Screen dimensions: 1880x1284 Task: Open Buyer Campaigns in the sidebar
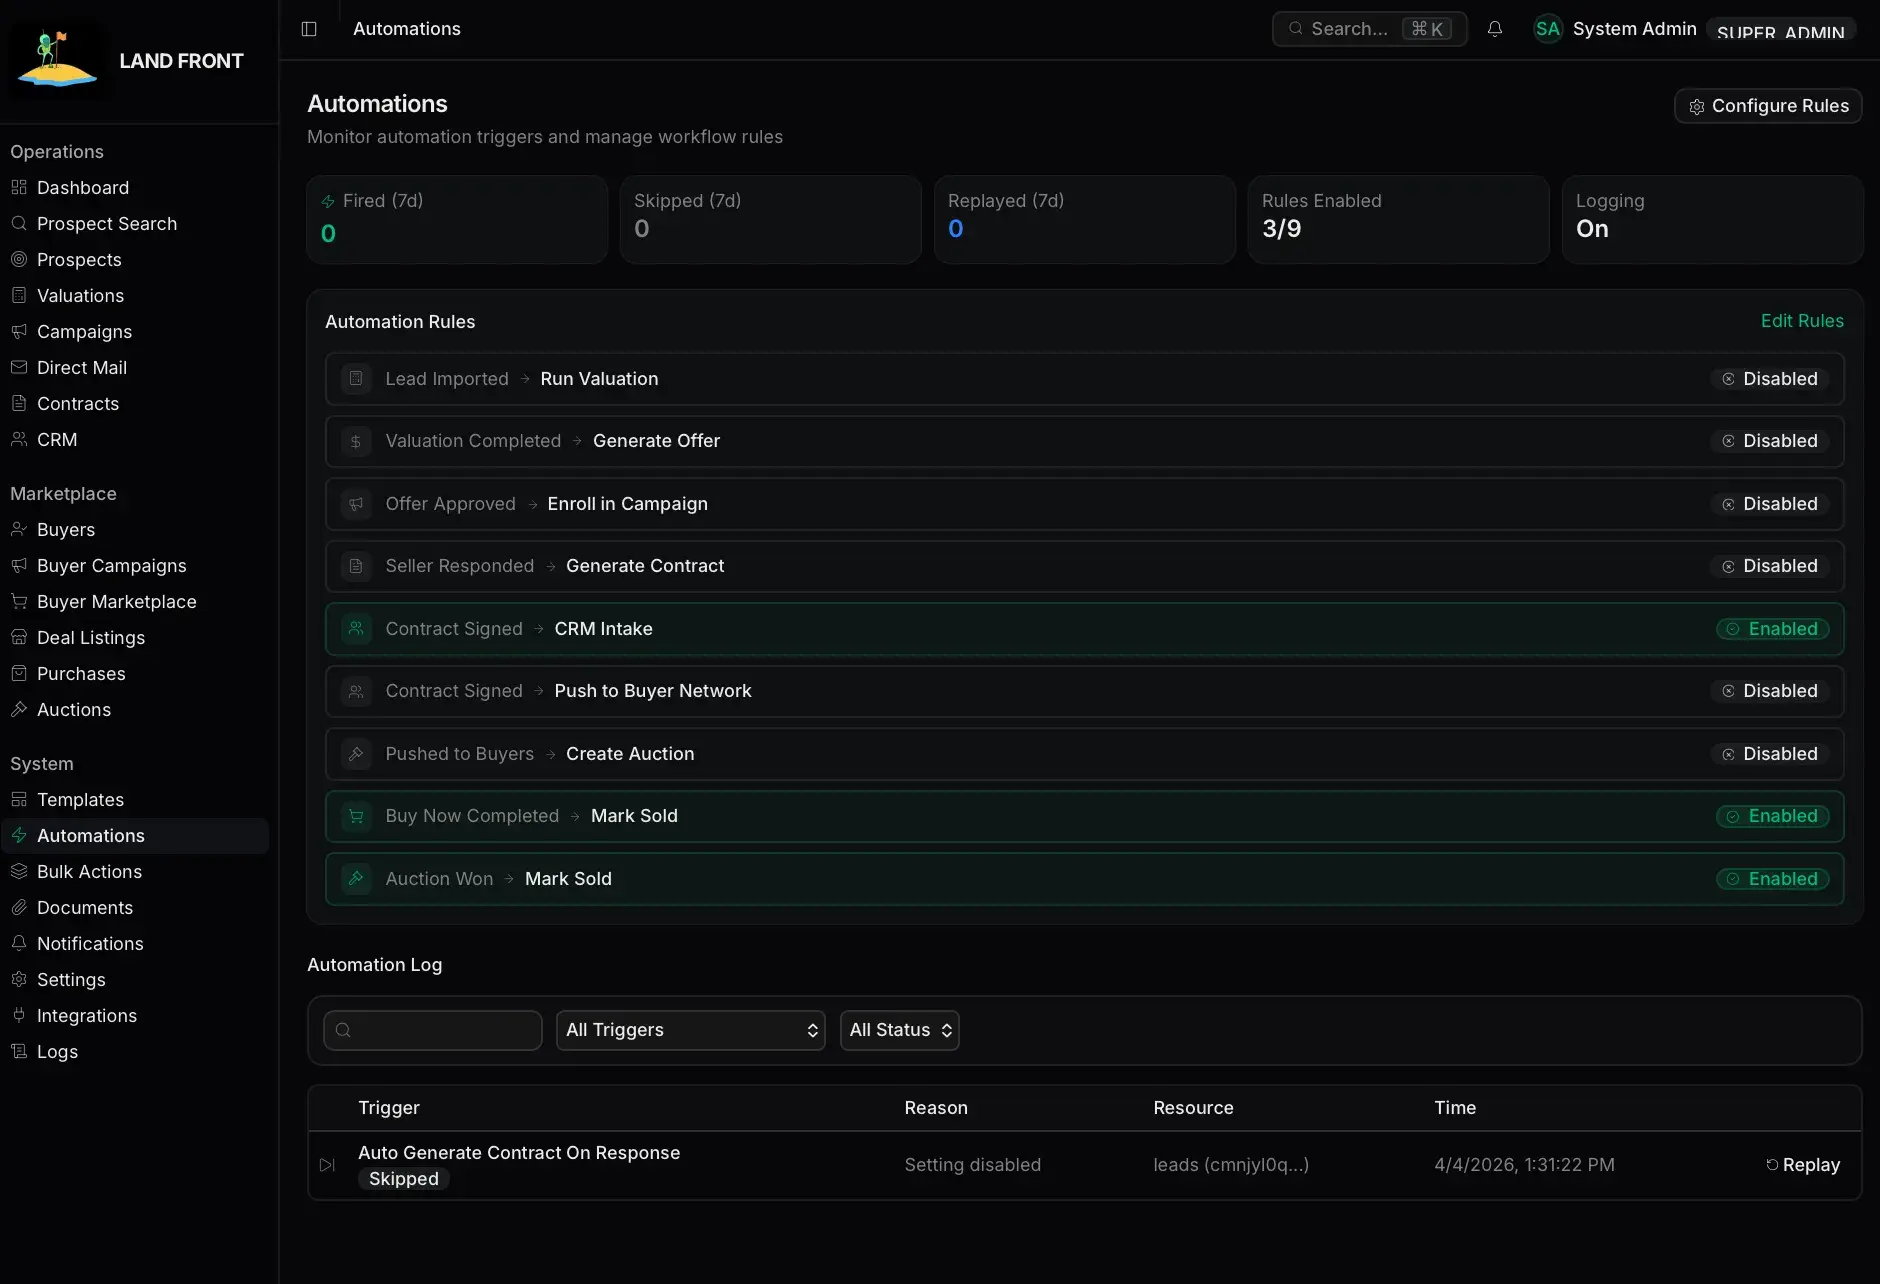point(135,566)
